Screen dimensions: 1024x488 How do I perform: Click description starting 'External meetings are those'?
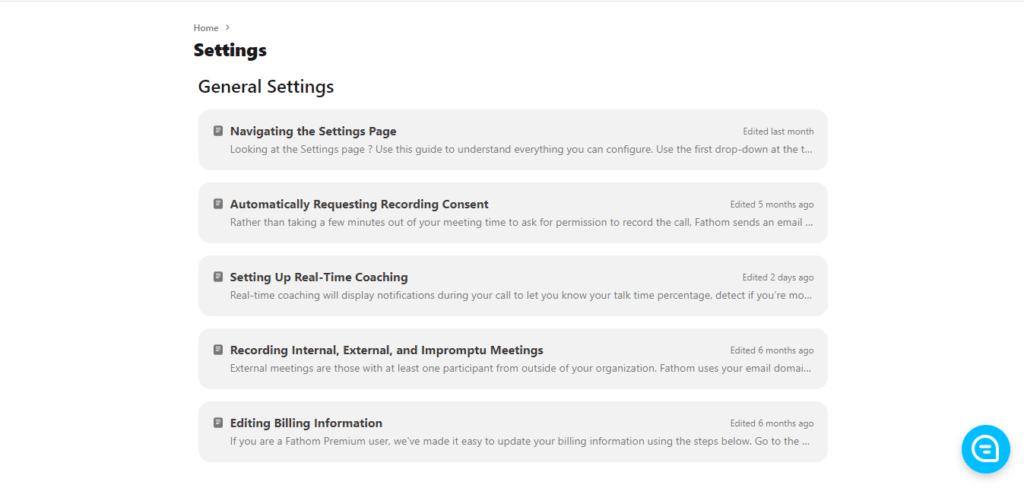point(521,368)
